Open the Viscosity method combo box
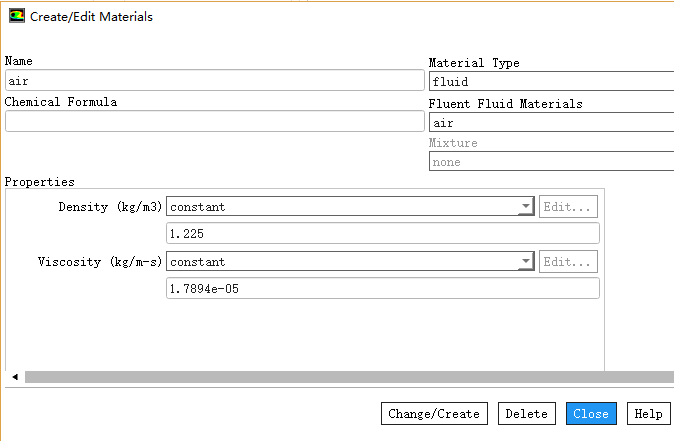Image resolution: width=674 pixels, height=441 pixels. pyautogui.click(x=350, y=262)
